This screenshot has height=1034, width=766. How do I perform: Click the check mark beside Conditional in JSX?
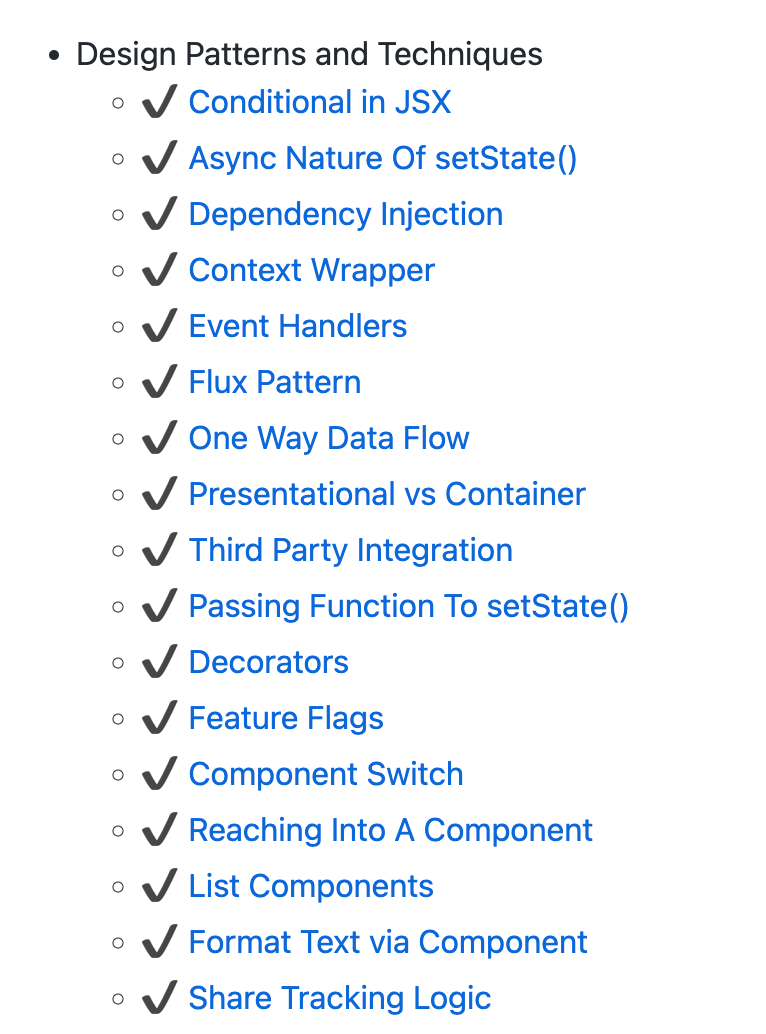pyautogui.click(x=159, y=102)
